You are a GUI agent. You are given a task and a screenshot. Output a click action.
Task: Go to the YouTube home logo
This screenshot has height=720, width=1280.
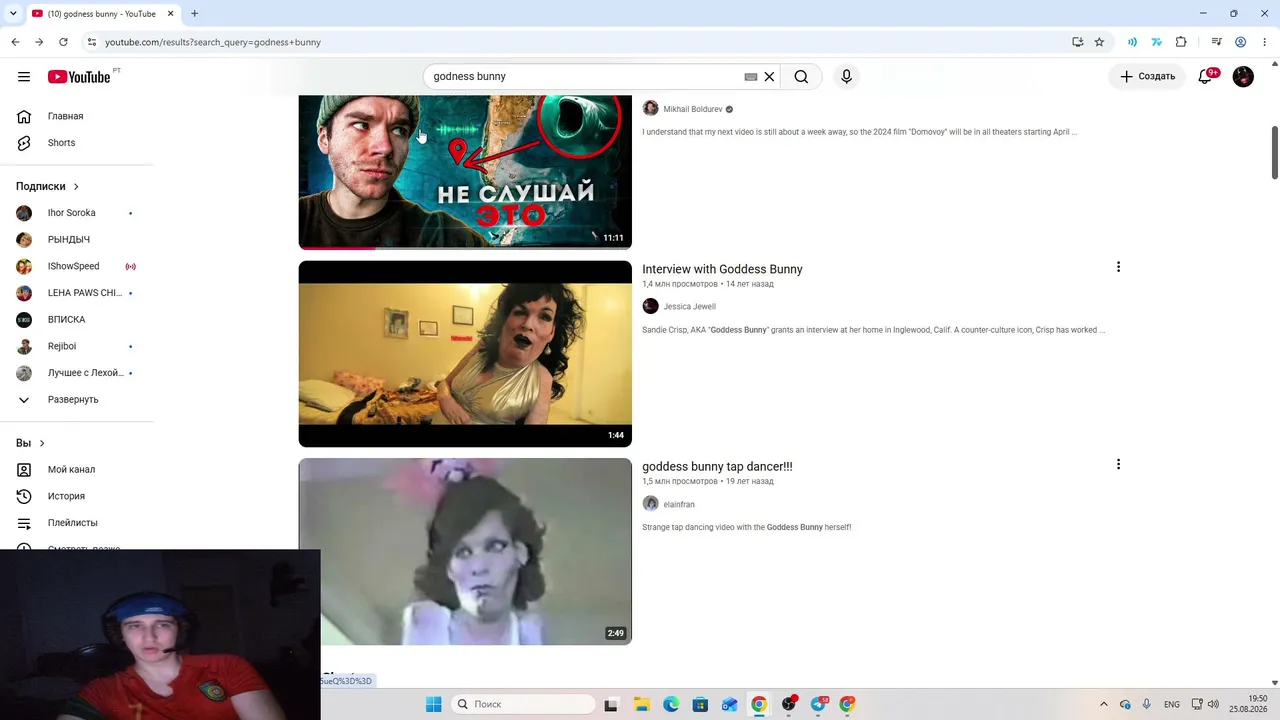click(79, 77)
